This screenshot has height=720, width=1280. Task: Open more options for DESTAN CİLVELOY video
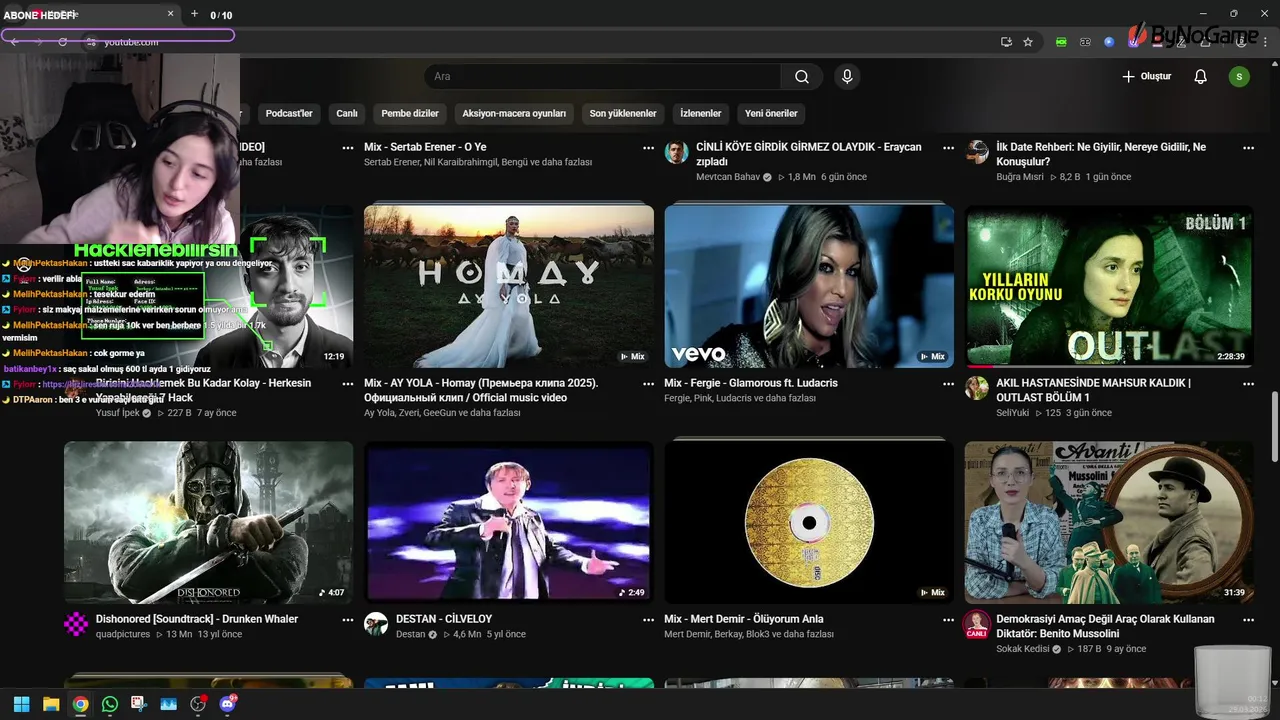pos(648,619)
